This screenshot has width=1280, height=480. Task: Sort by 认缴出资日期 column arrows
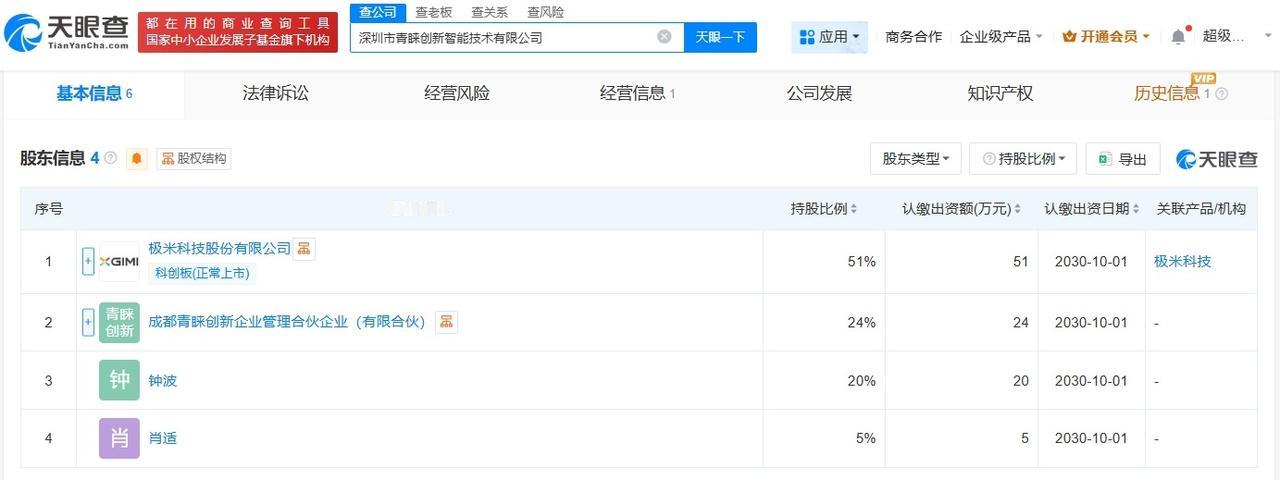click(1136, 209)
